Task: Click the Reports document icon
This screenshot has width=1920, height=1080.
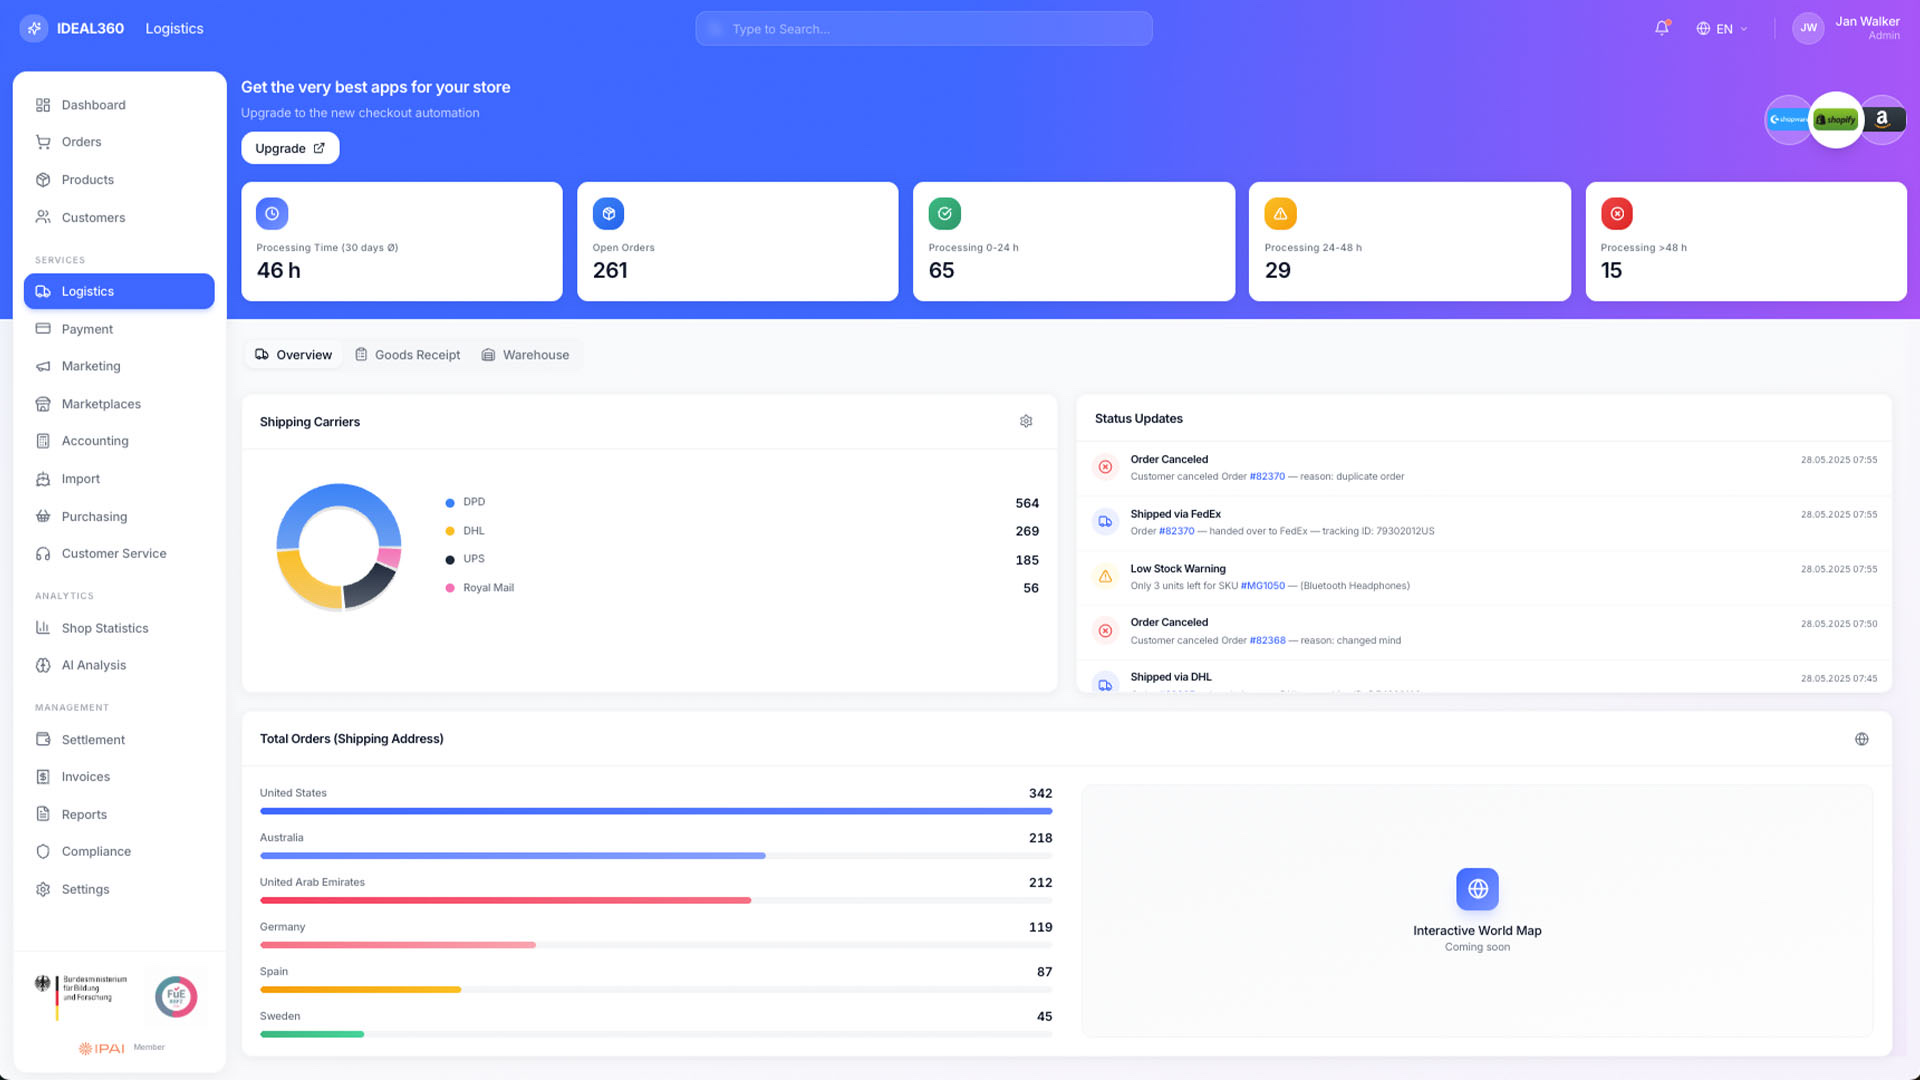Action: pyautogui.click(x=43, y=814)
